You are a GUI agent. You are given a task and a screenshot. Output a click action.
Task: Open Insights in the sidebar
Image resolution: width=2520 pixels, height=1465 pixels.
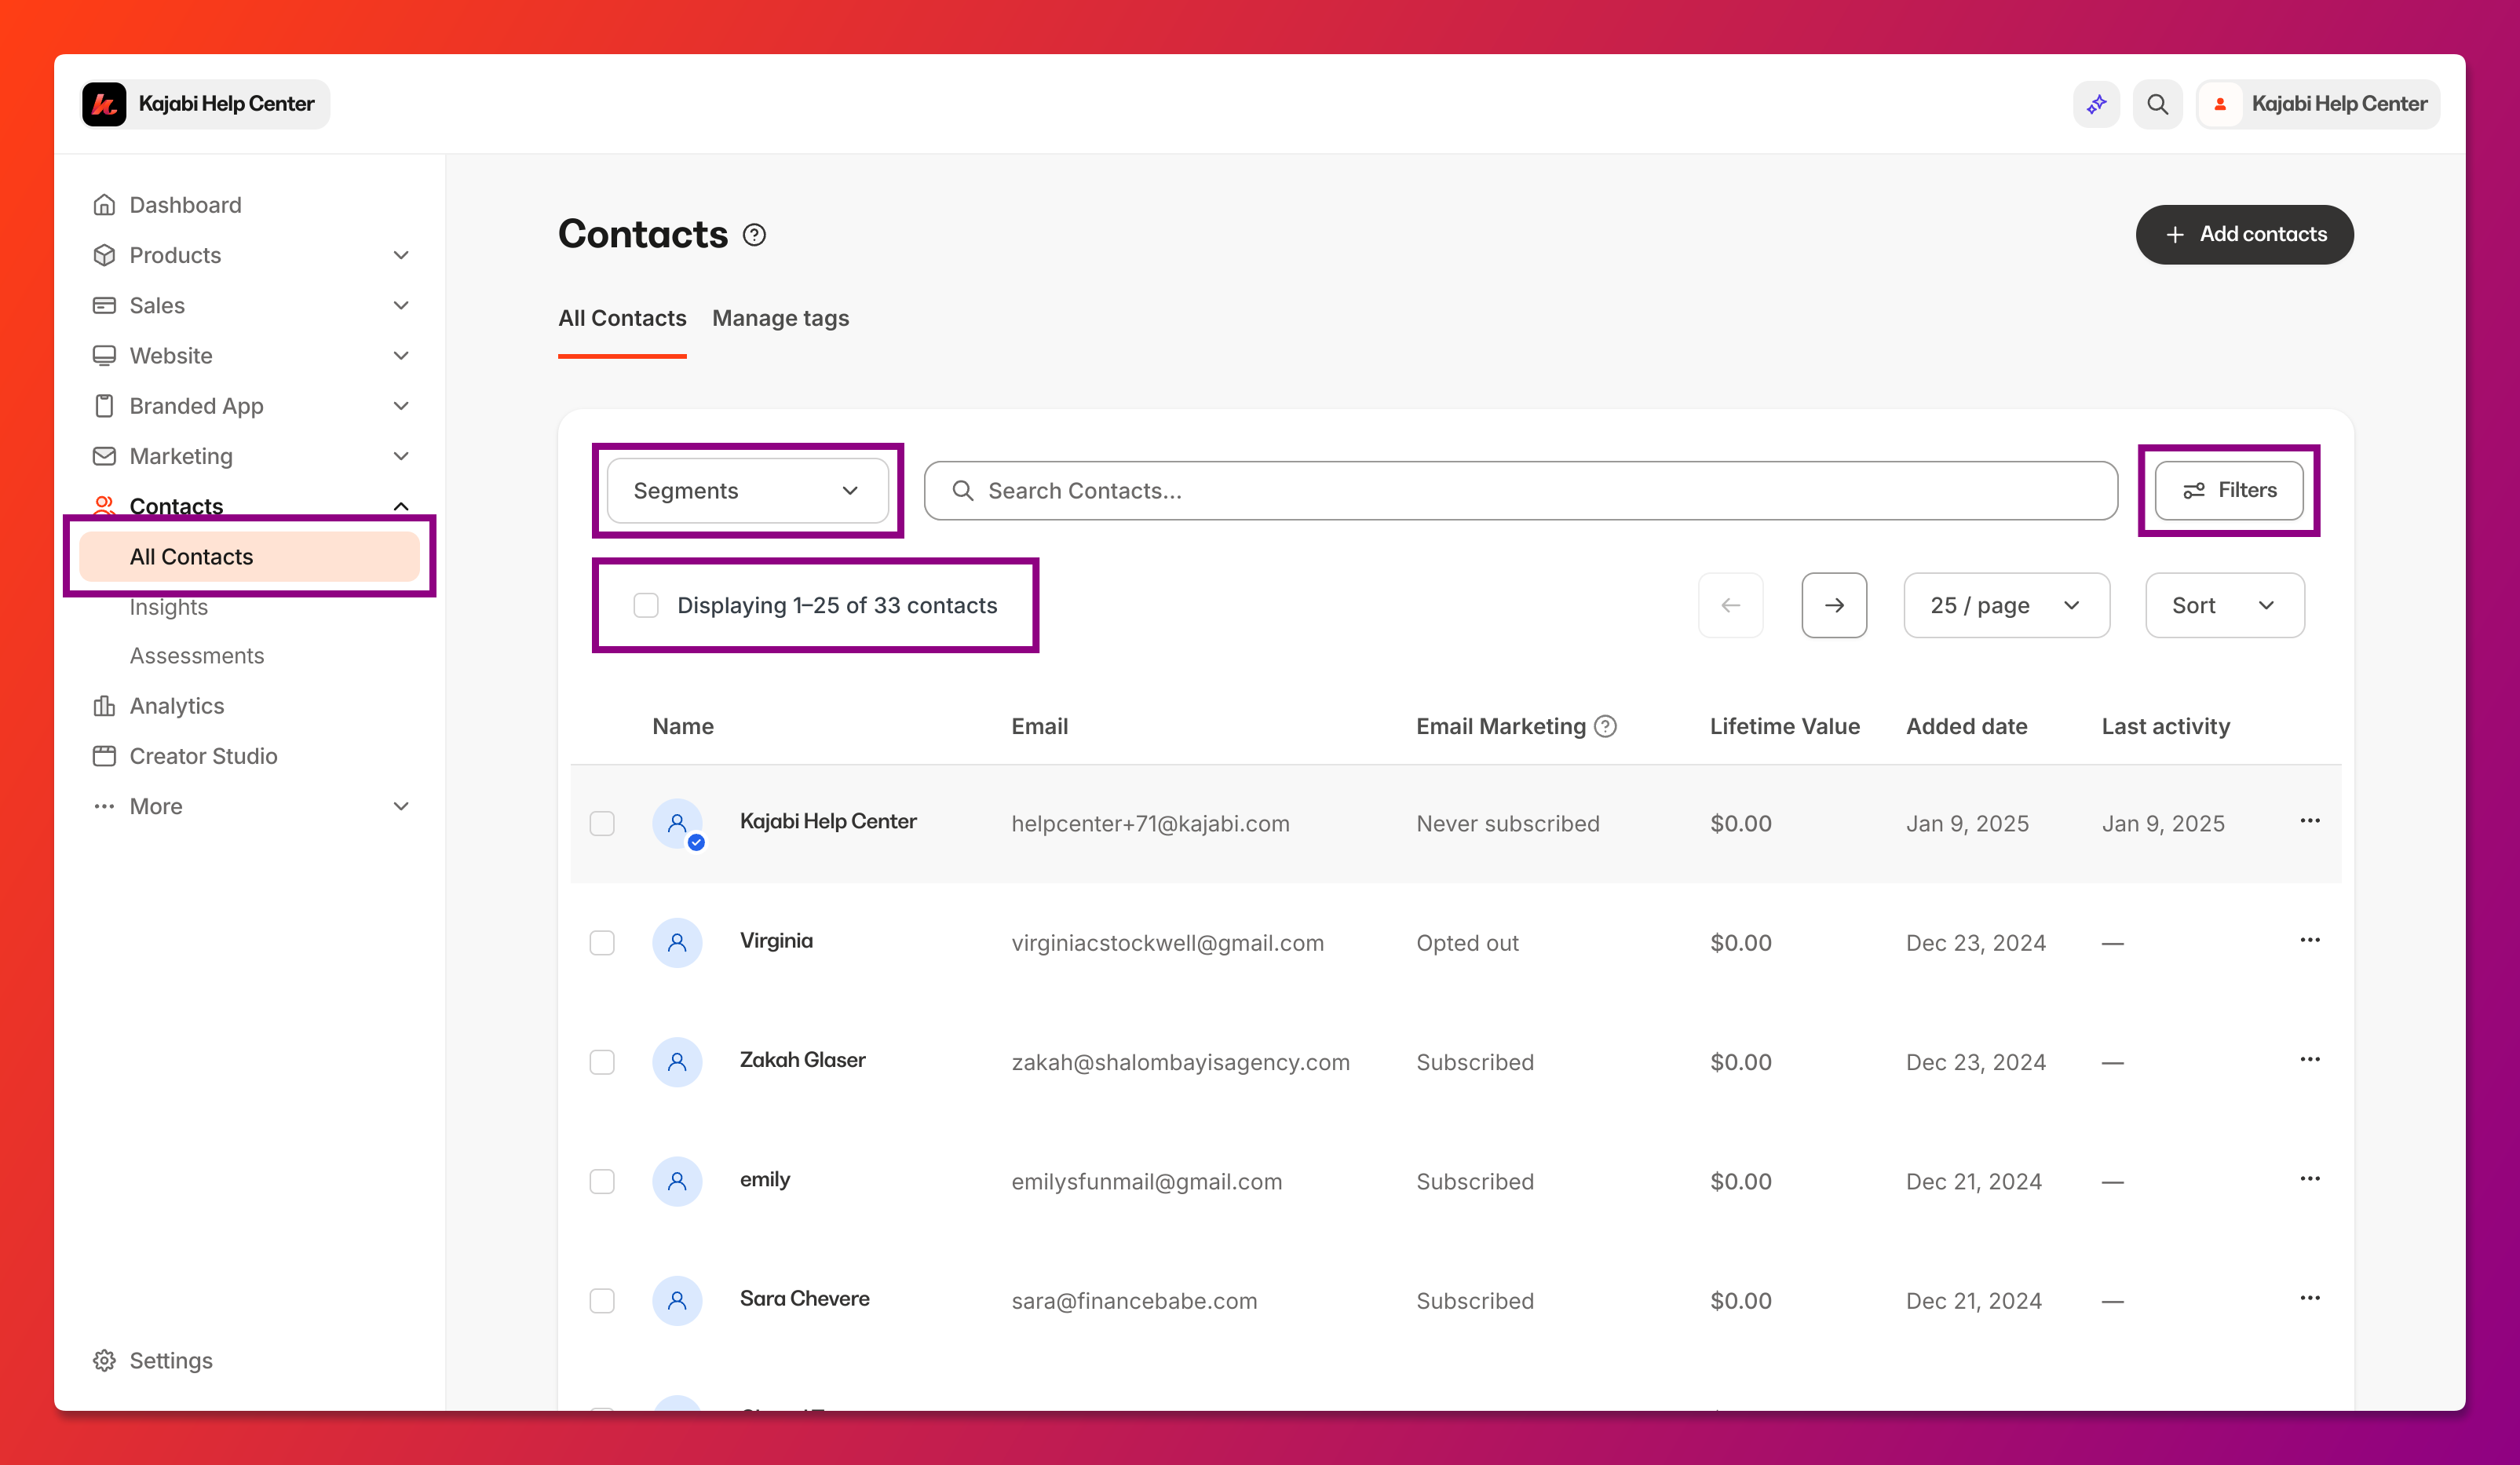tap(168, 607)
